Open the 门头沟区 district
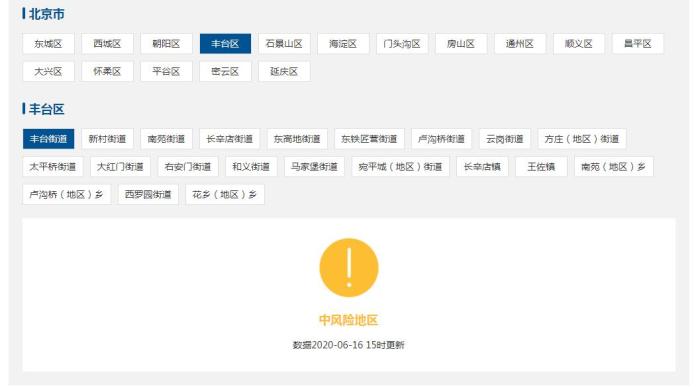This screenshot has height=390, width=700. tap(402, 44)
